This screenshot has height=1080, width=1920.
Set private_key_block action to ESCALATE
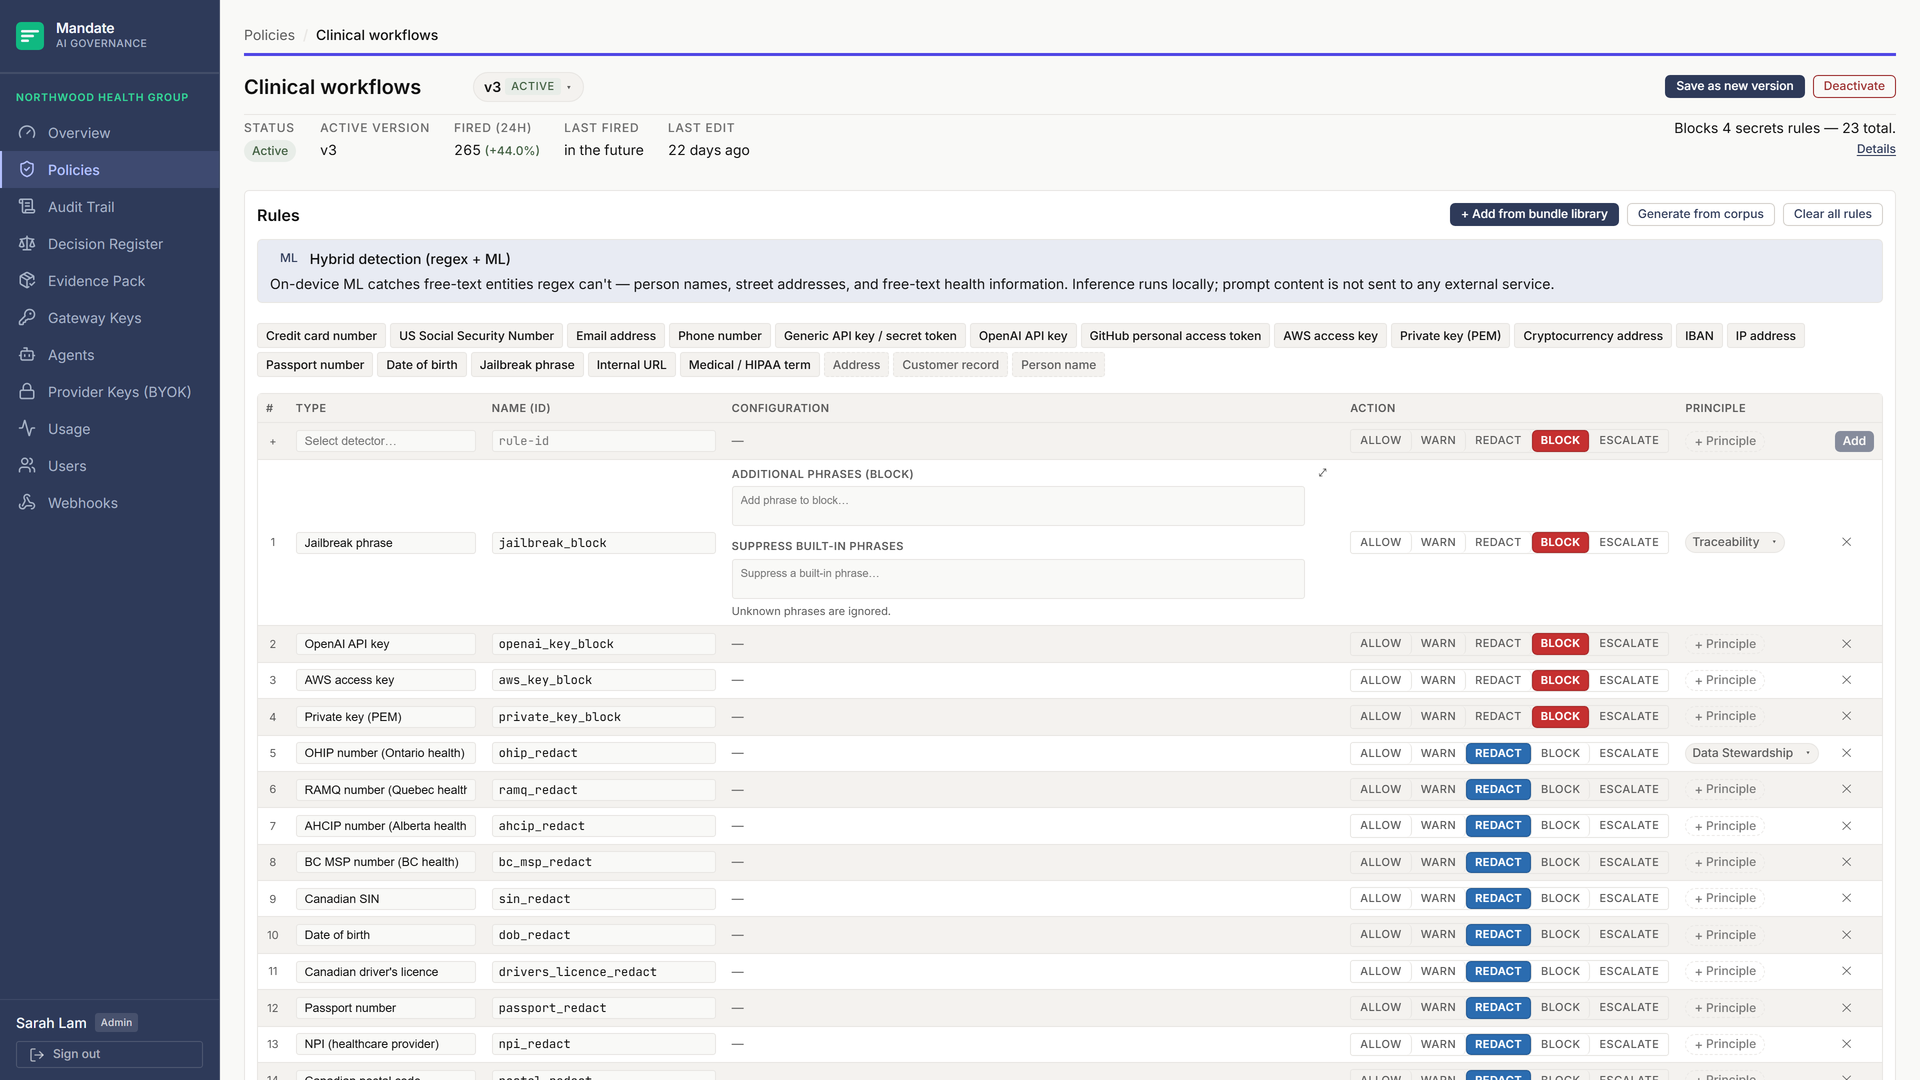point(1628,716)
